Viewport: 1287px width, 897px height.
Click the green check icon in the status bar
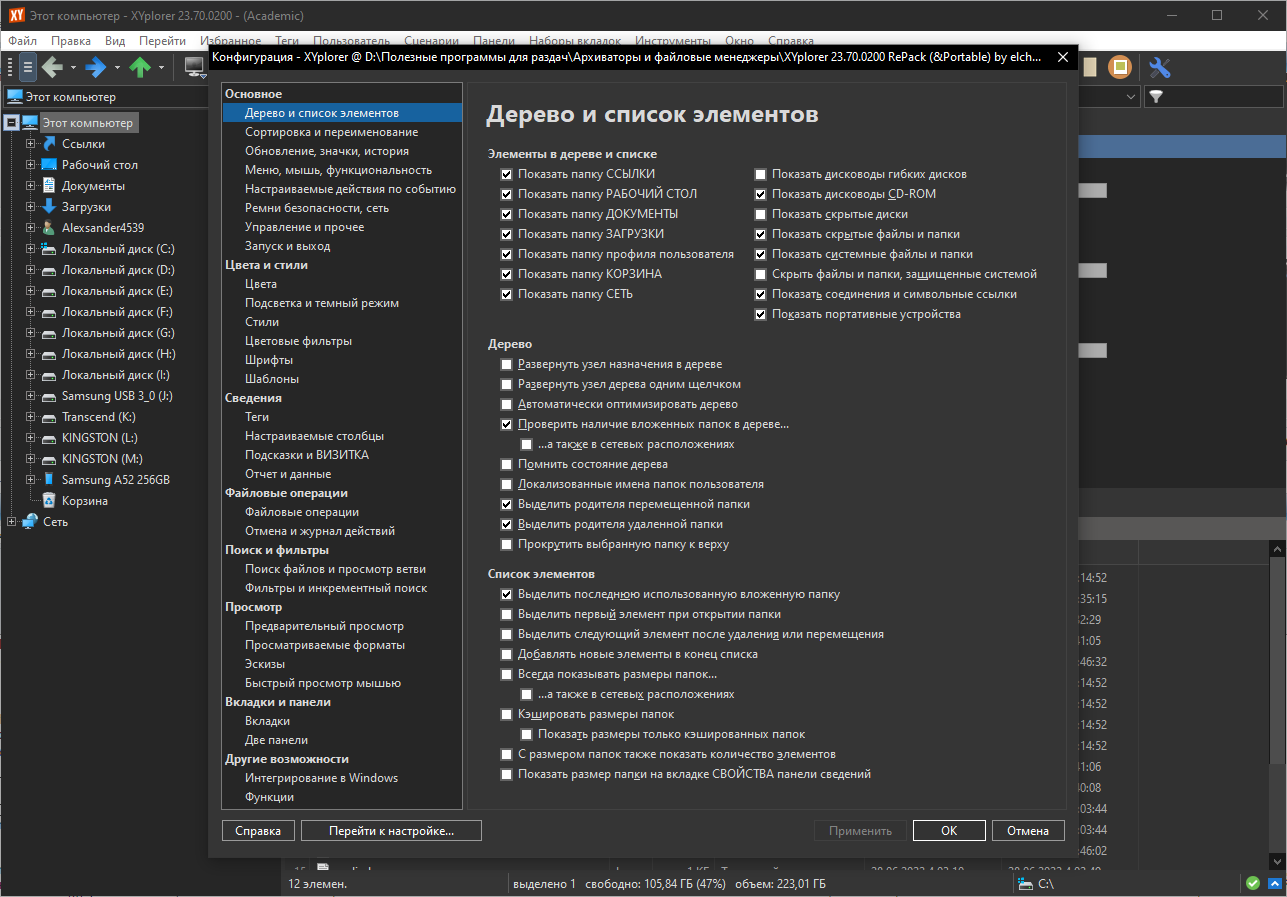coord(1252,883)
